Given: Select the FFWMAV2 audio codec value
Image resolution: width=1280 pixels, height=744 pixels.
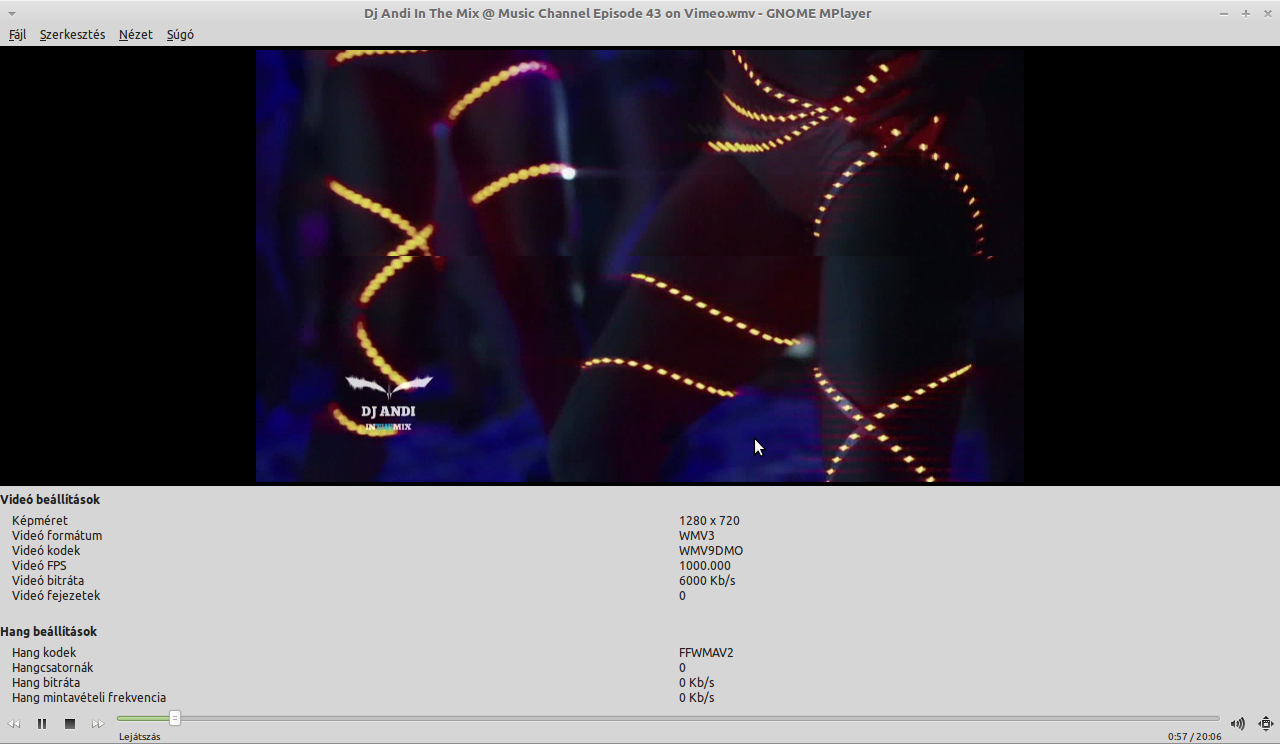Looking at the screenshot, I should pyautogui.click(x=706, y=653).
